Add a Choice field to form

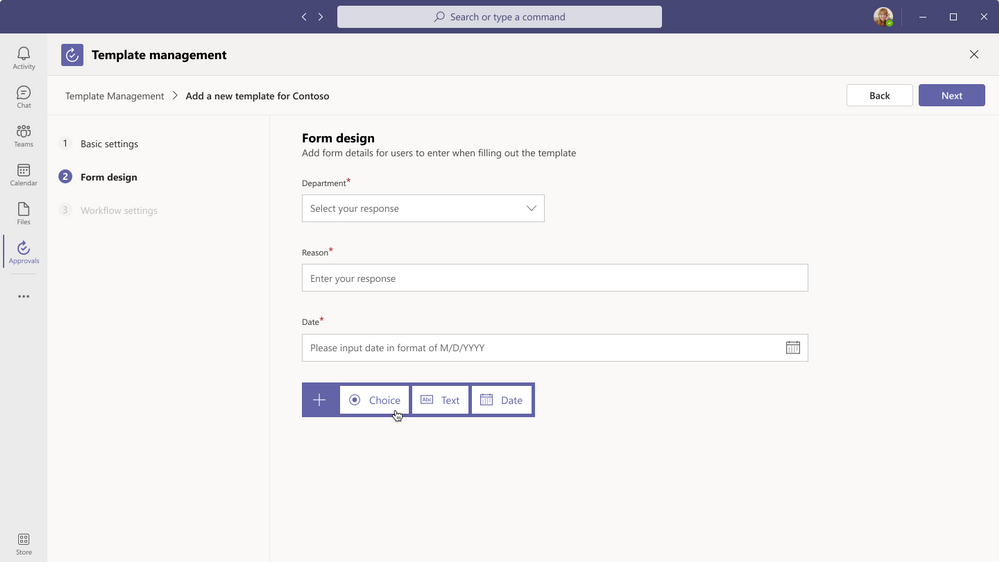point(374,400)
